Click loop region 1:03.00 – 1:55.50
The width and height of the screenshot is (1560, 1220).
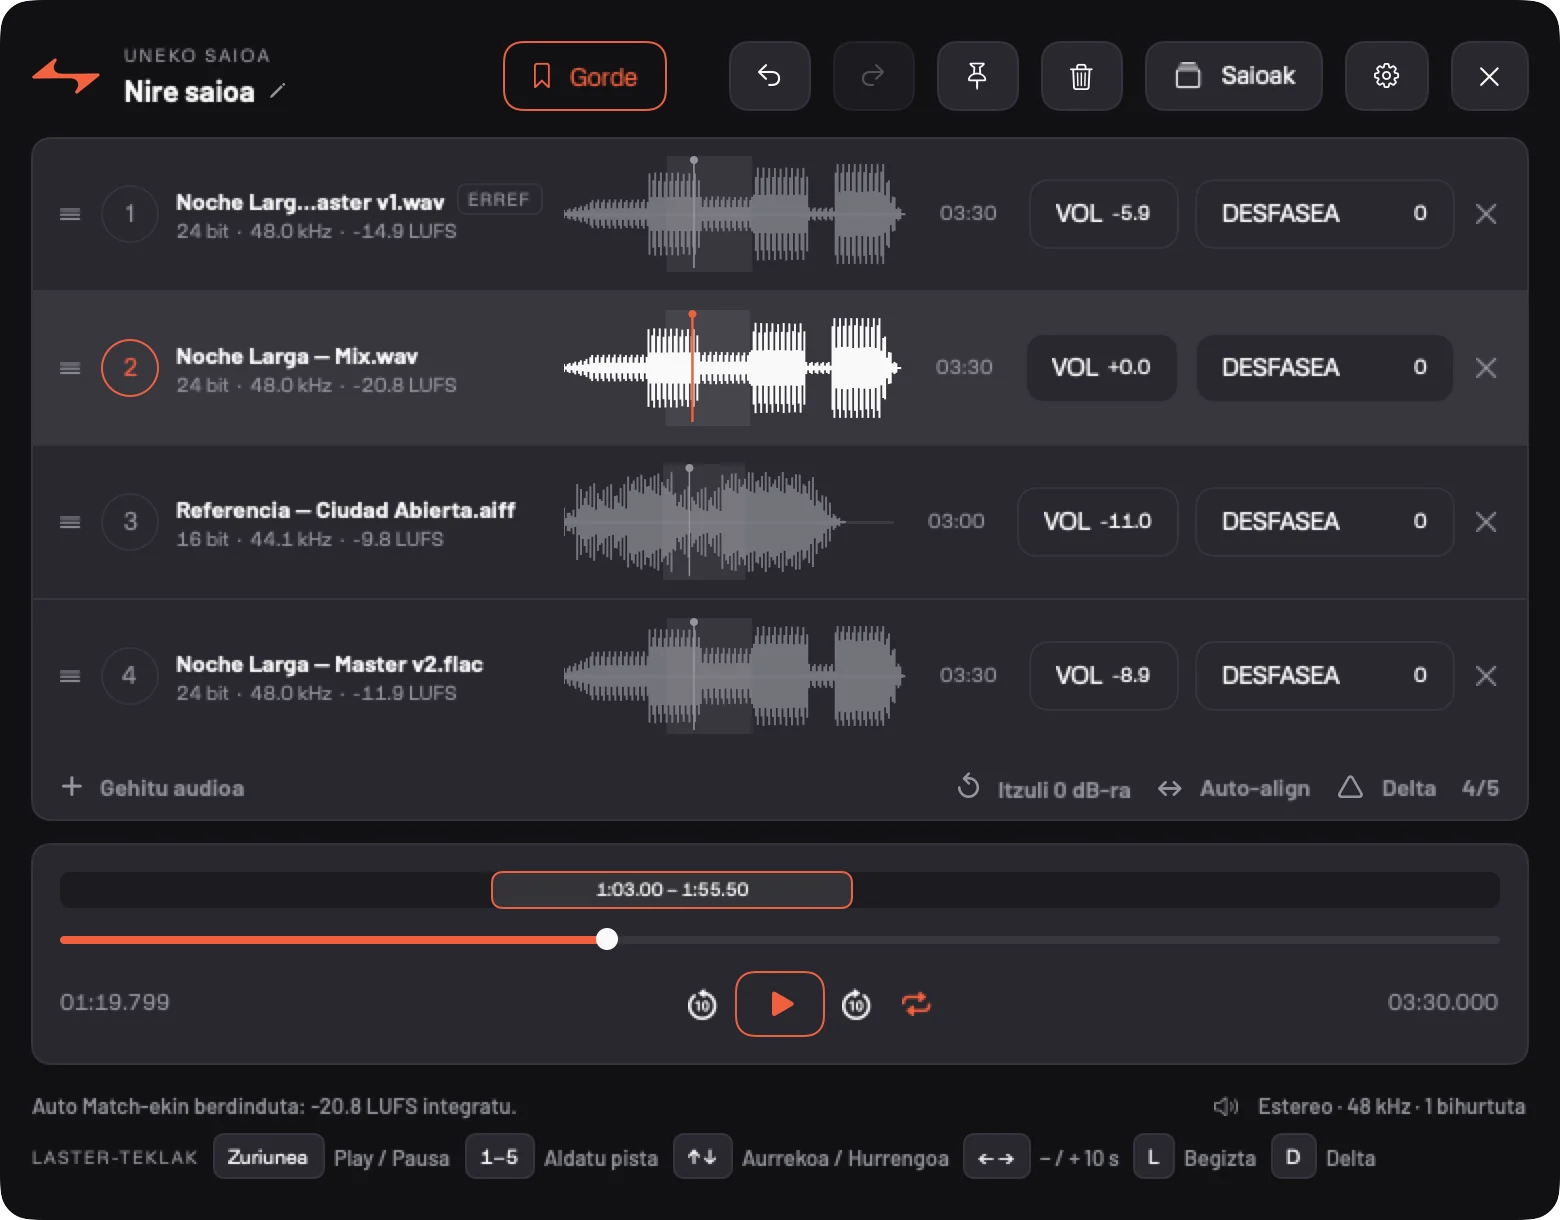[x=672, y=890]
